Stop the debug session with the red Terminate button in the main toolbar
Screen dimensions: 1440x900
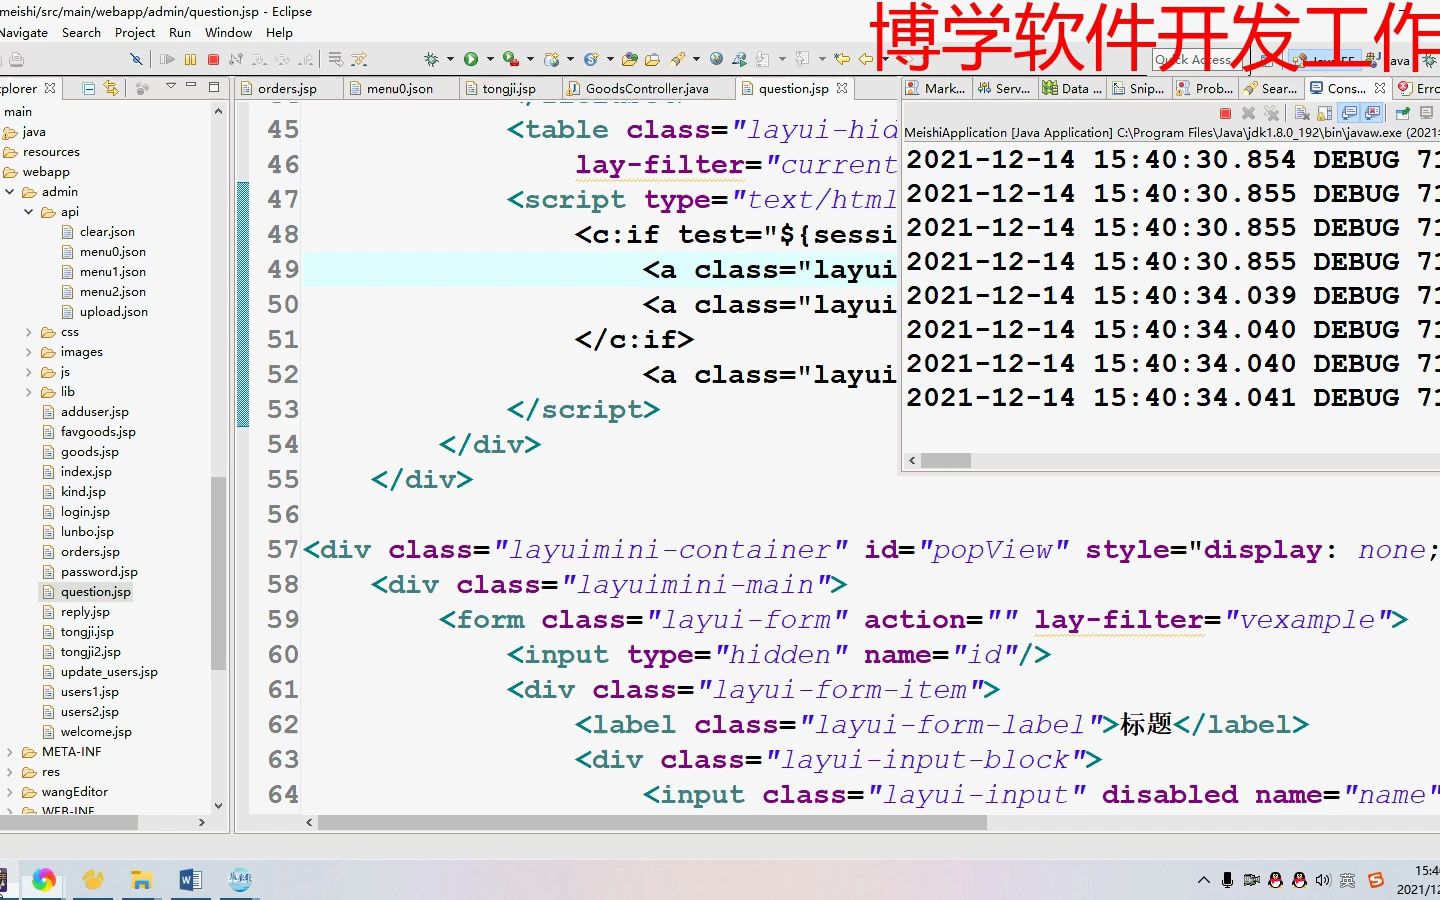tap(213, 59)
